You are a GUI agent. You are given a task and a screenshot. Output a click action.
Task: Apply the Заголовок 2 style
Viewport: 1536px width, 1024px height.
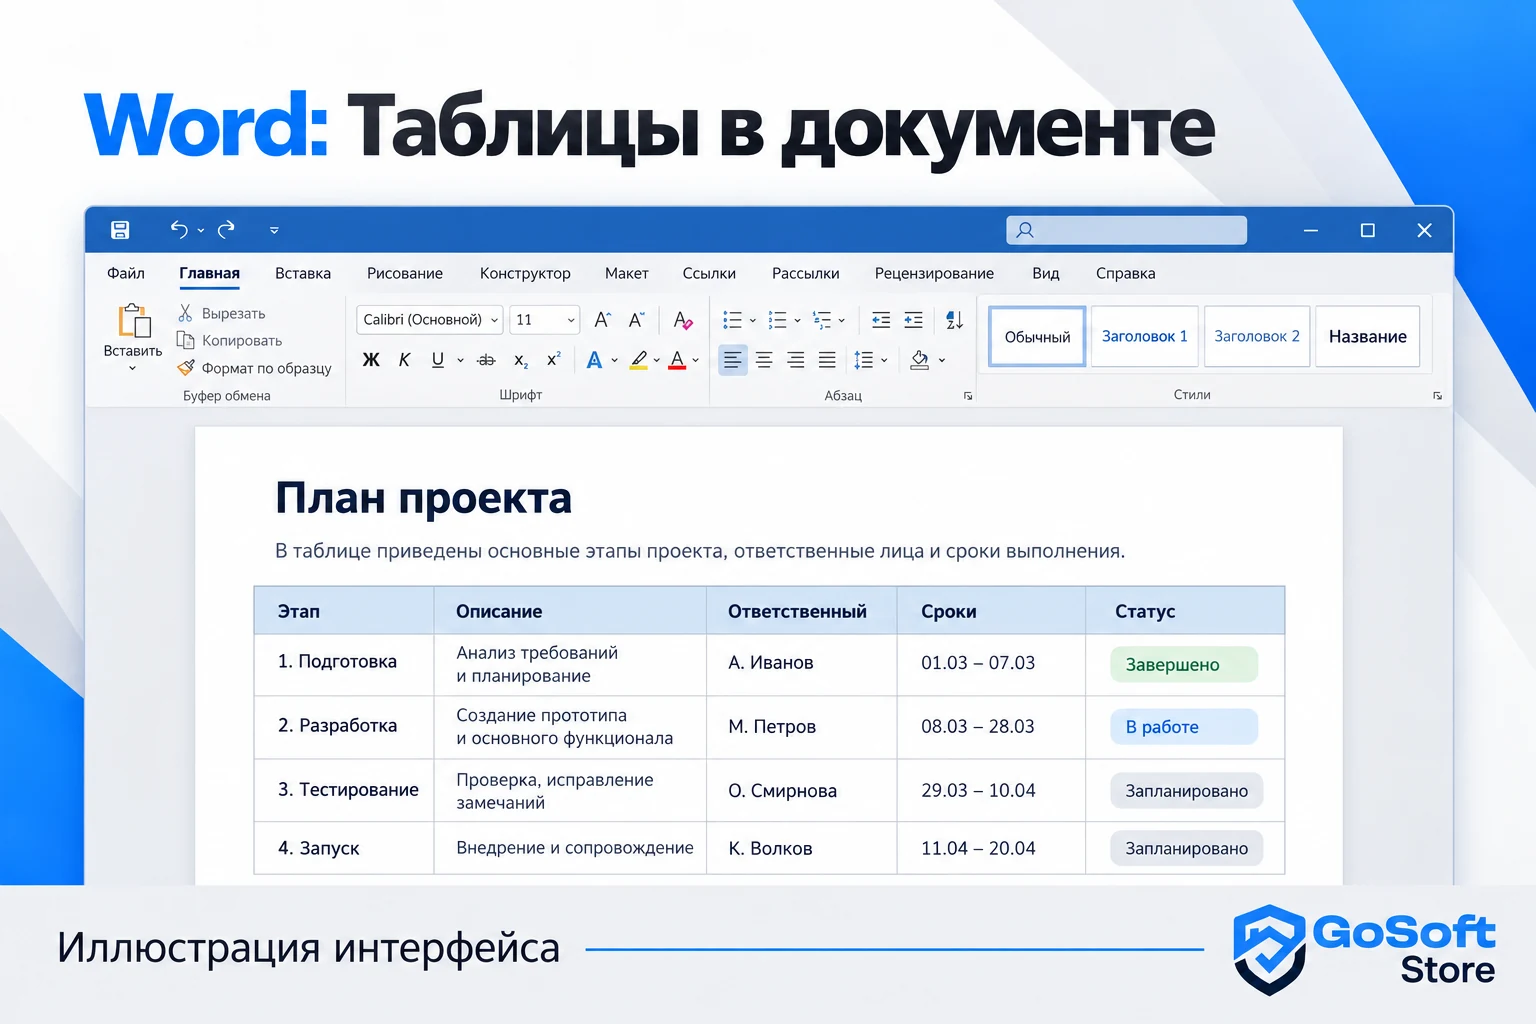point(1257,336)
